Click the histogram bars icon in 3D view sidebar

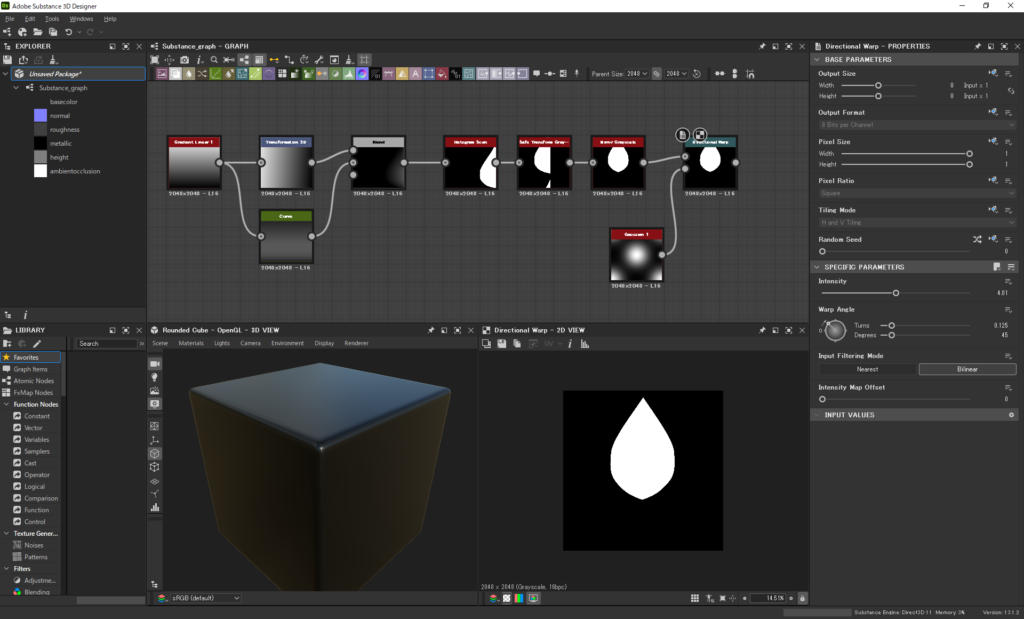(155, 507)
